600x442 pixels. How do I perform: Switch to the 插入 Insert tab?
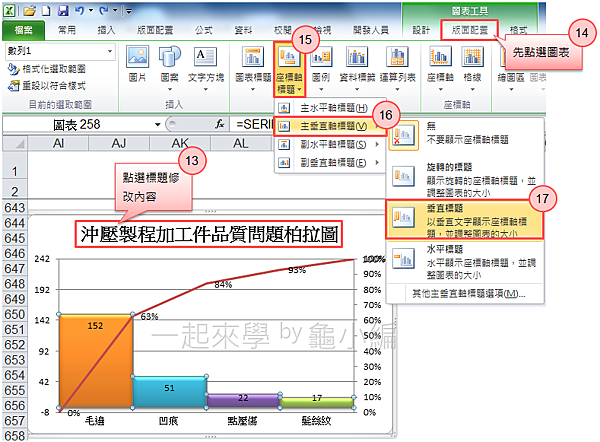106,30
